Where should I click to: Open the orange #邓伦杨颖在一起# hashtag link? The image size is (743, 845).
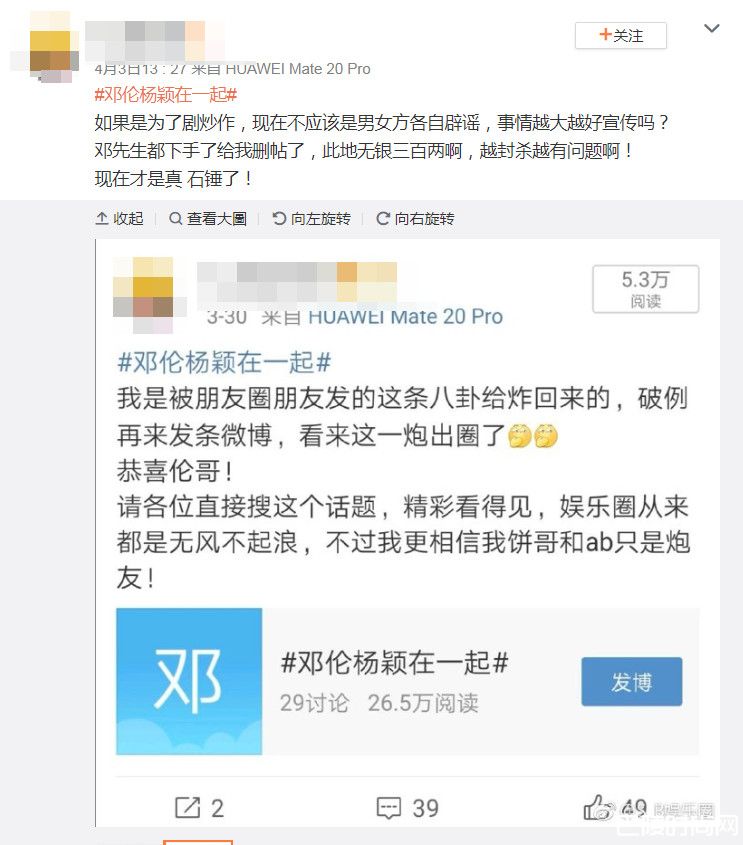(x=165, y=95)
